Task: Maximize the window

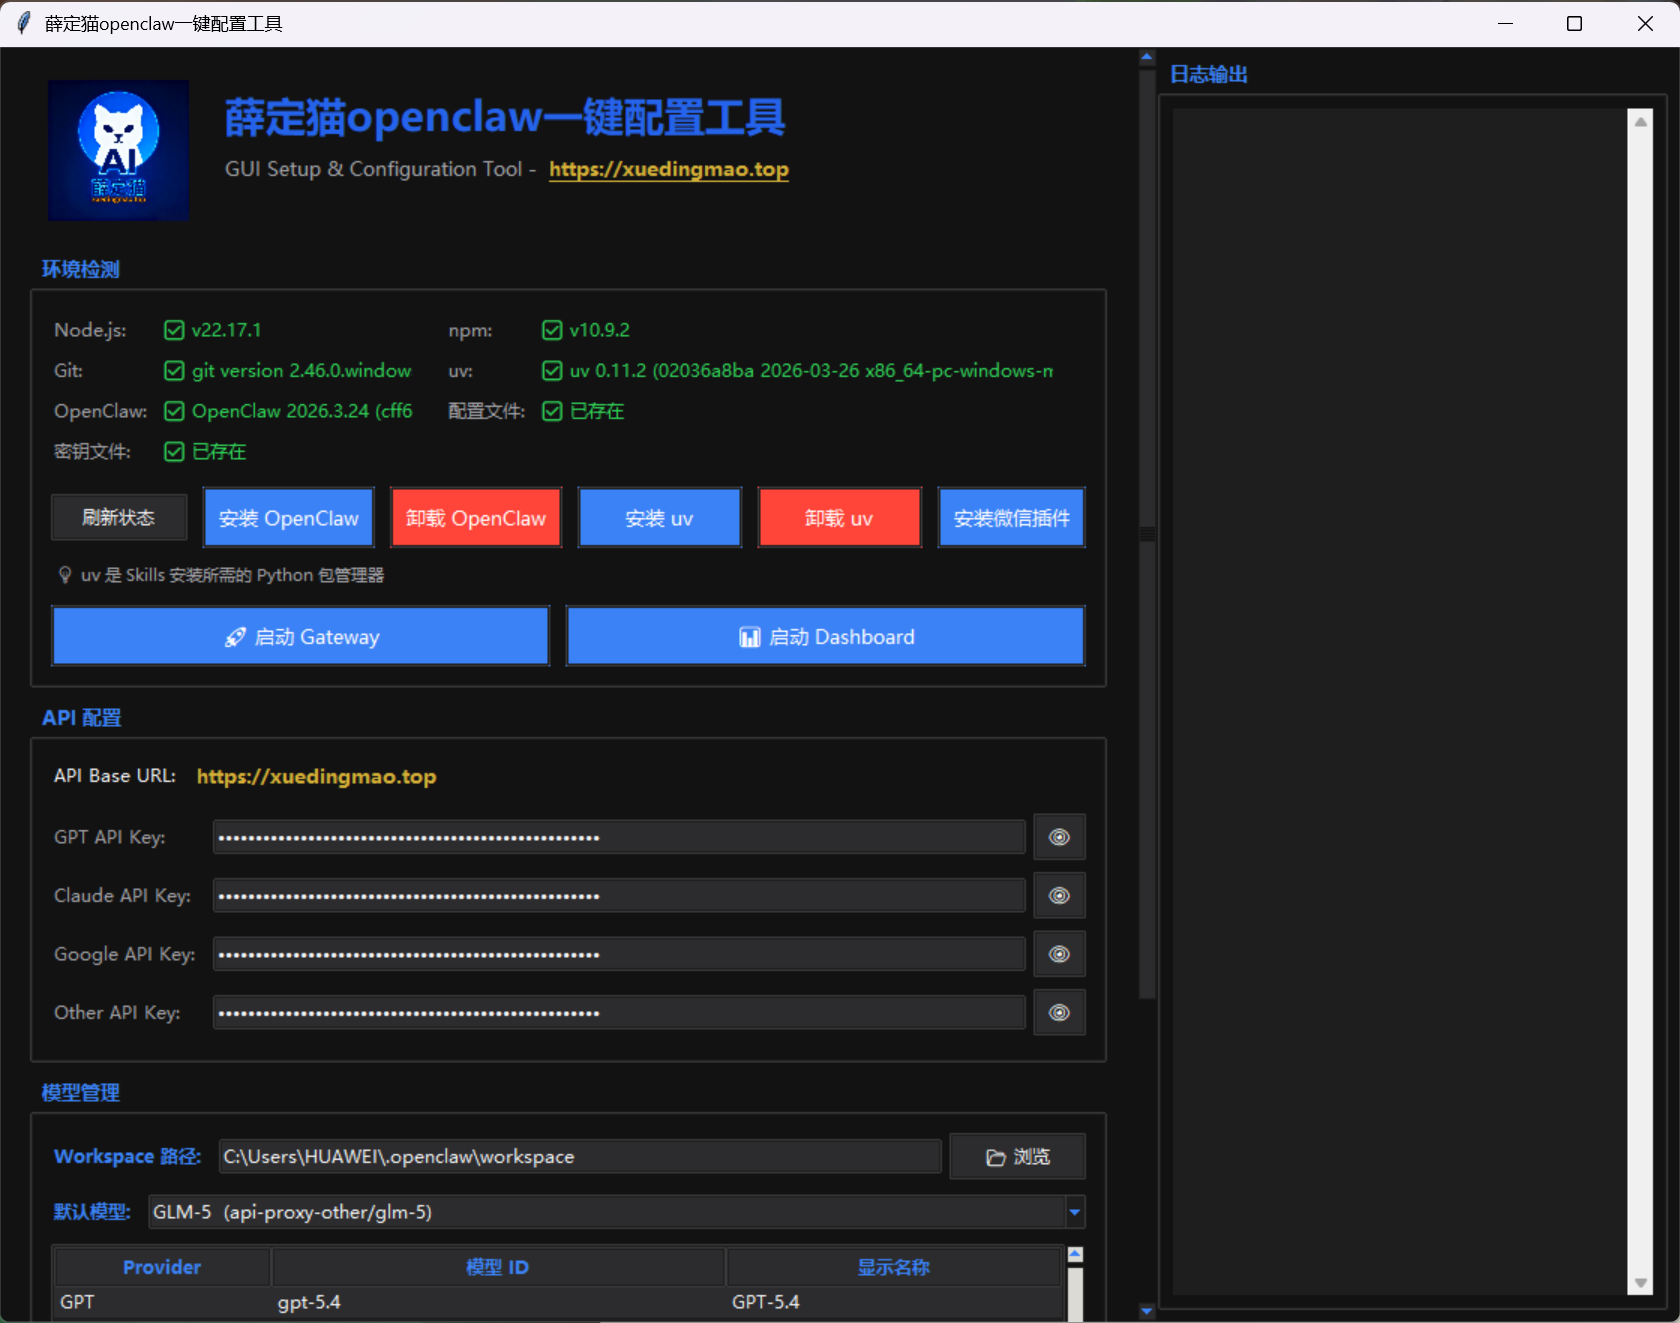Action: click(x=1574, y=23)
